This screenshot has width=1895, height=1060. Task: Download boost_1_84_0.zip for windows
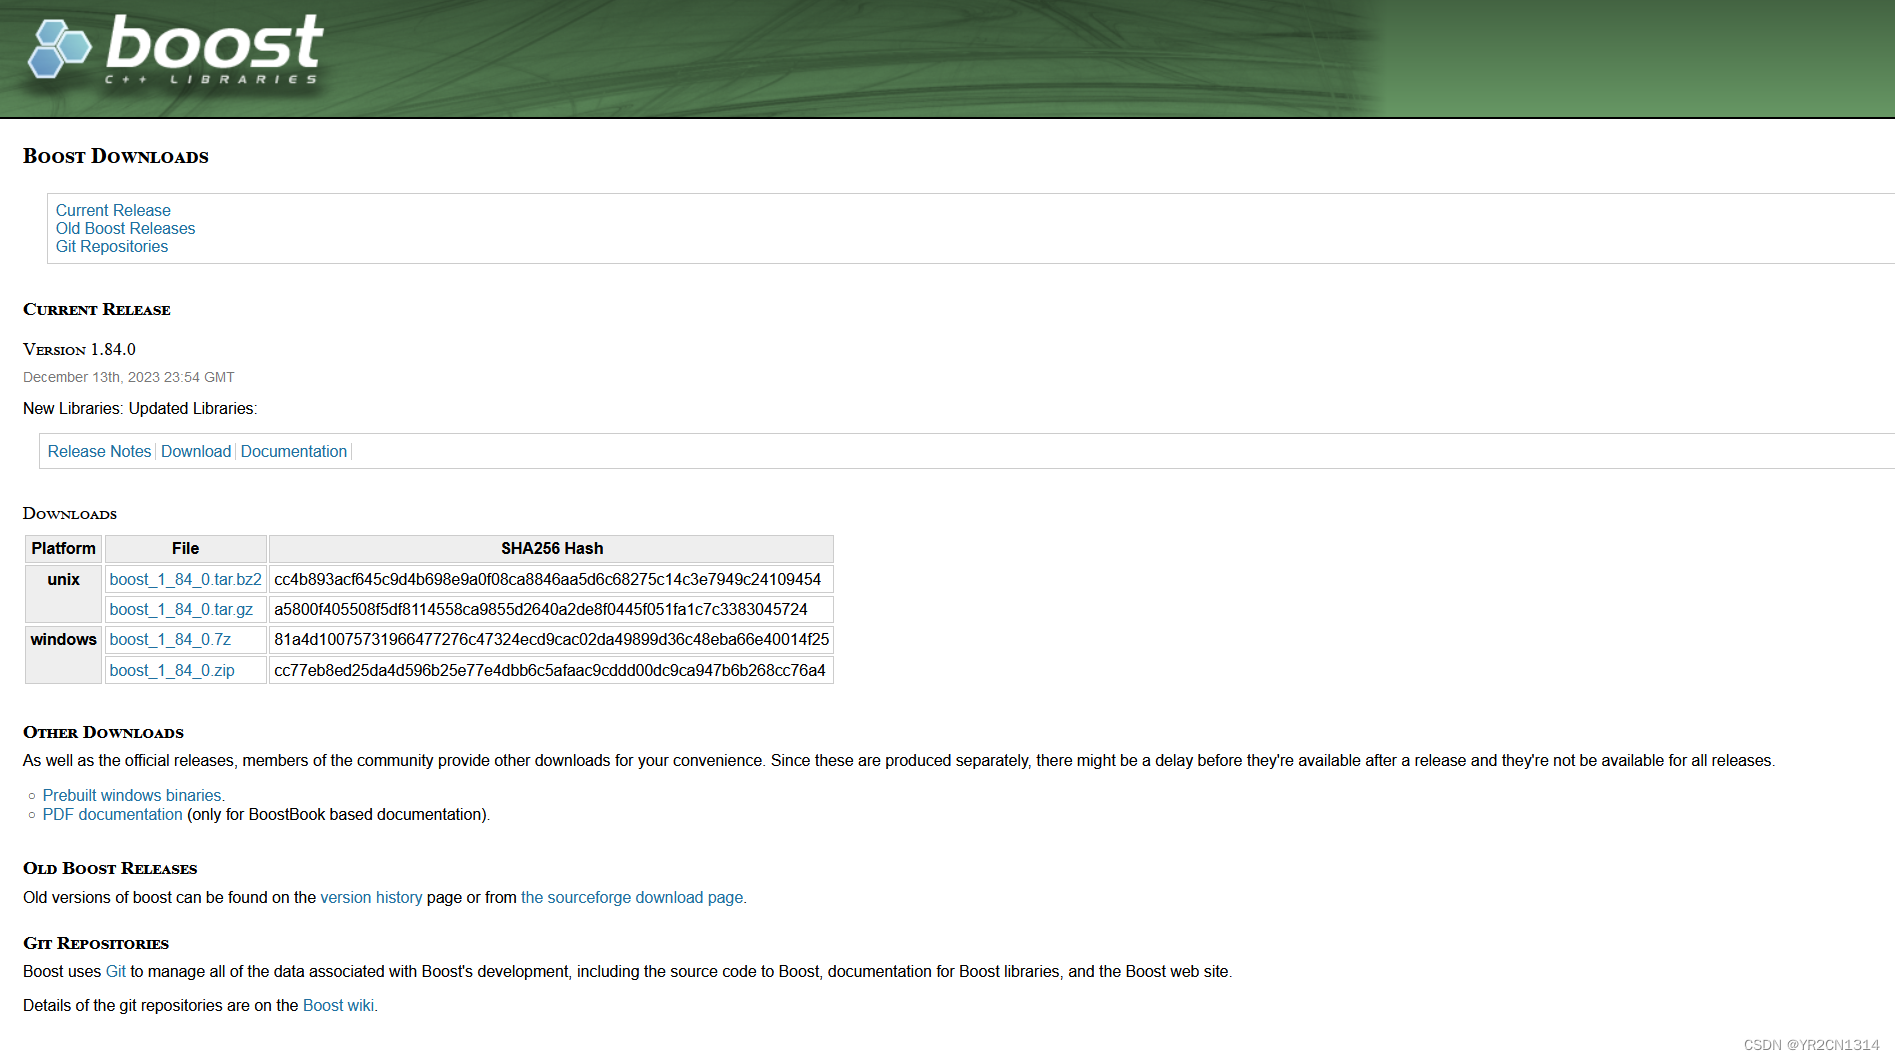172,670
